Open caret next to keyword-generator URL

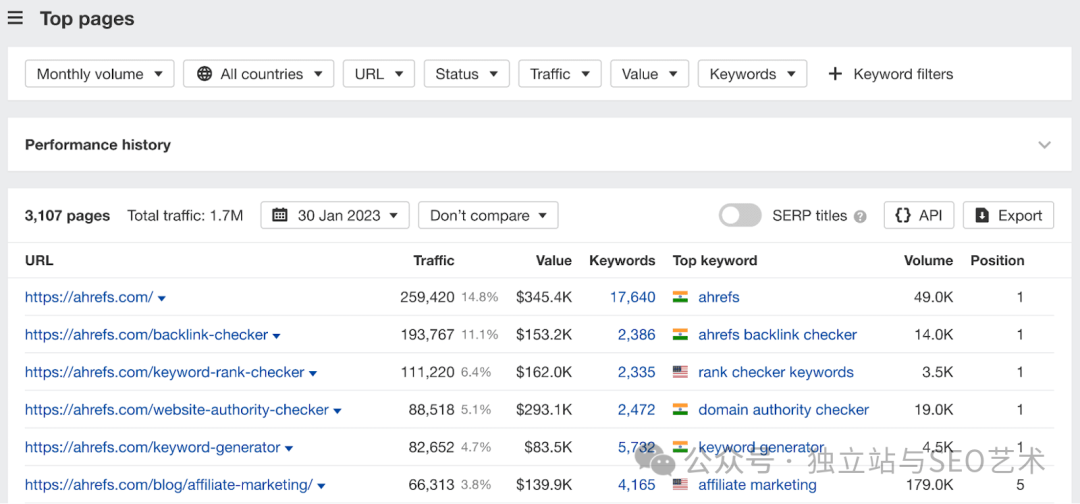point(289,449)
